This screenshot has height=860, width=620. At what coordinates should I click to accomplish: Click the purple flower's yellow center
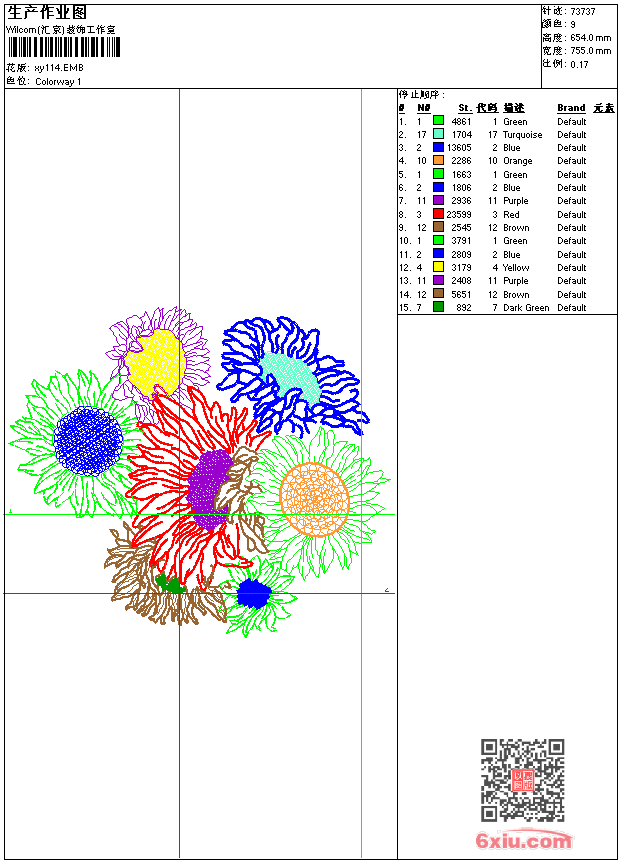155,362
